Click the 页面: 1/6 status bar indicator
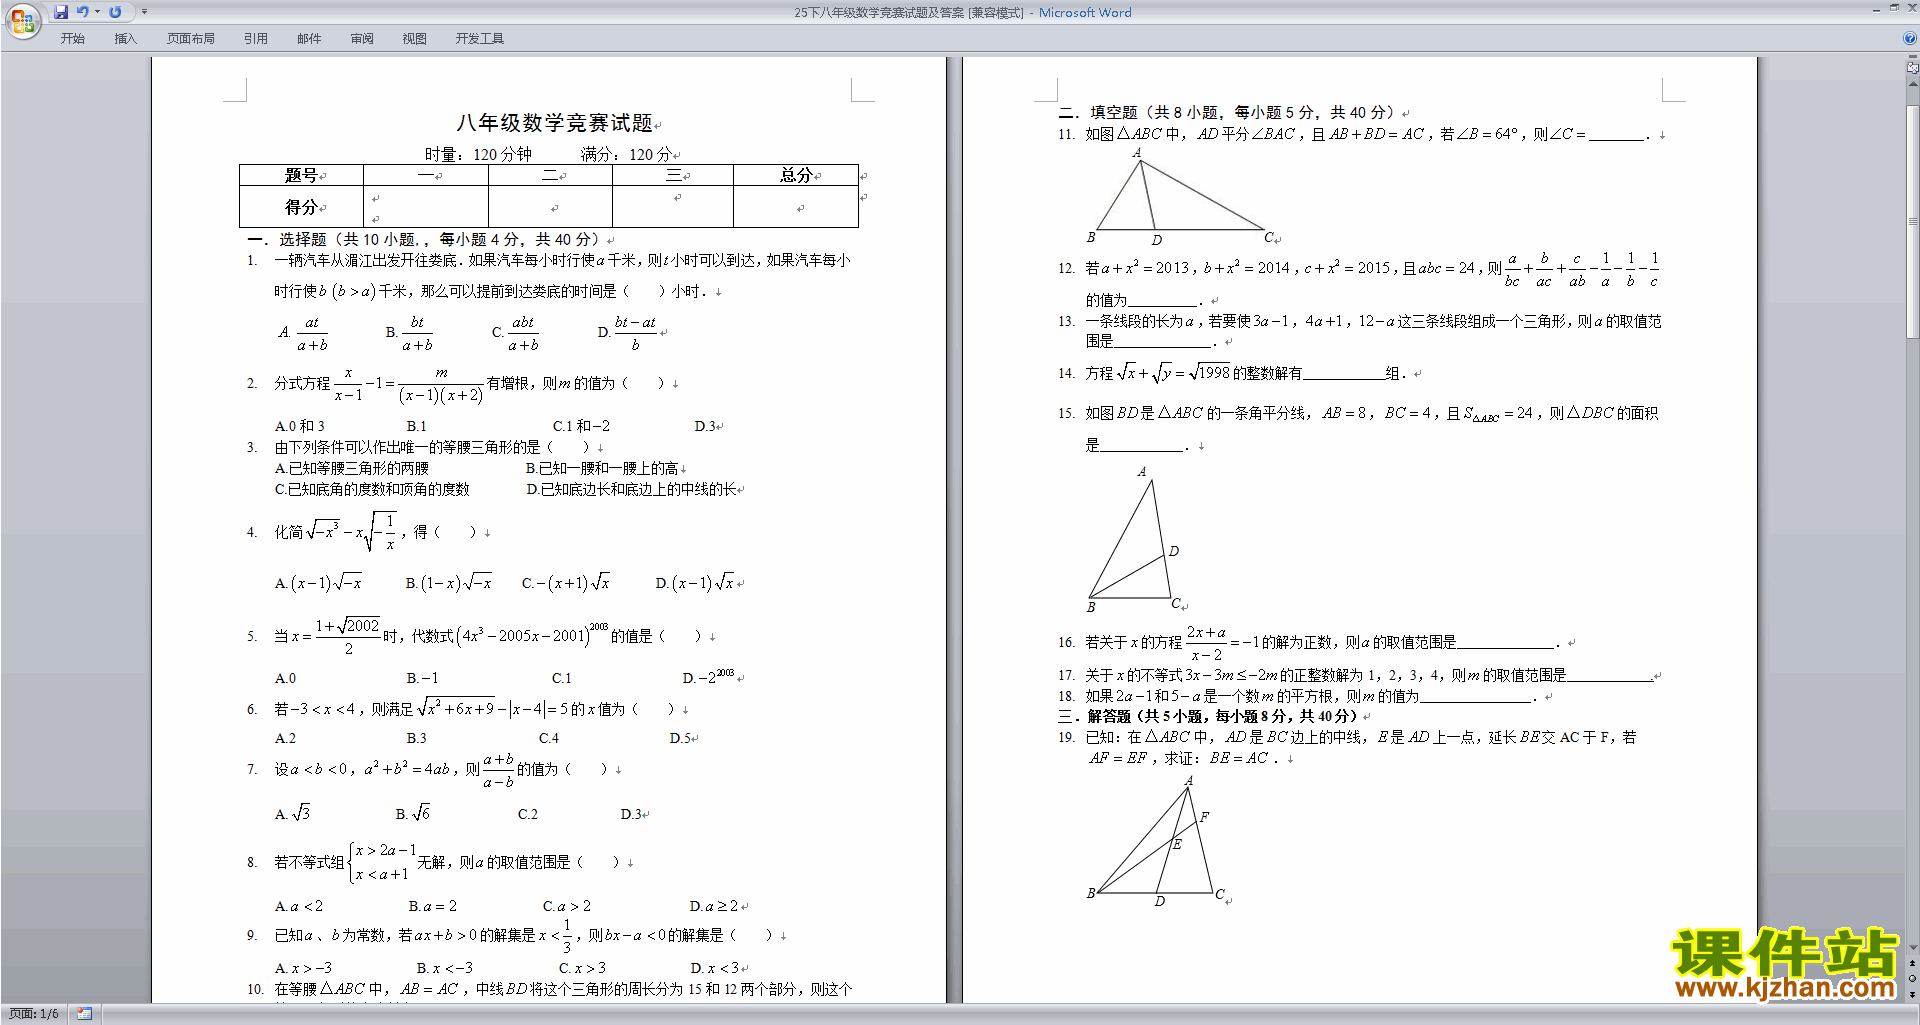This screenshot has width=1920, height=1025. tap(33, 1014)
